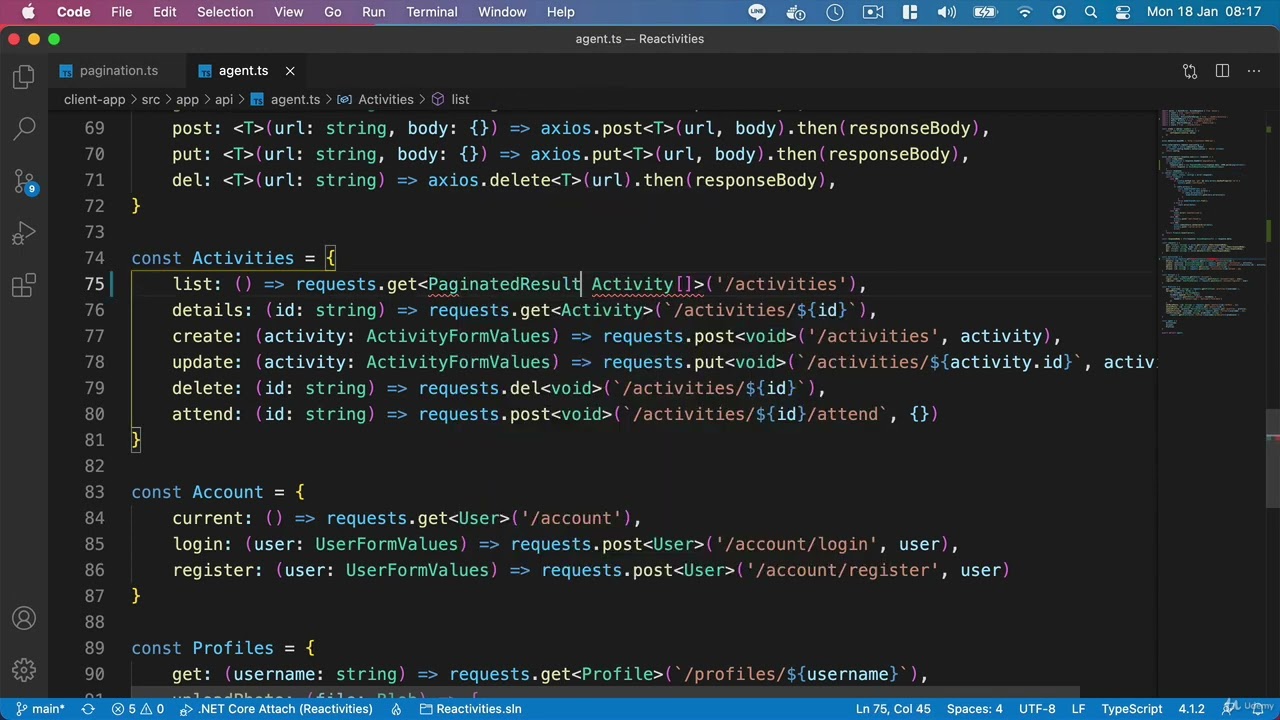Open Problems via errors and warnings count
Screen dimensions: 1280x720
click(x=139, y=709)
